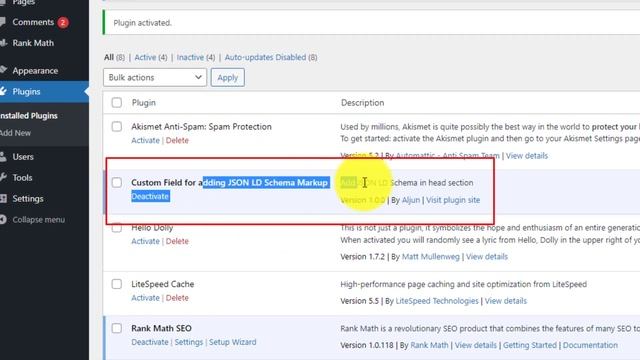Open LiteSpeed Technologies author link

click(x=437, y=301)
